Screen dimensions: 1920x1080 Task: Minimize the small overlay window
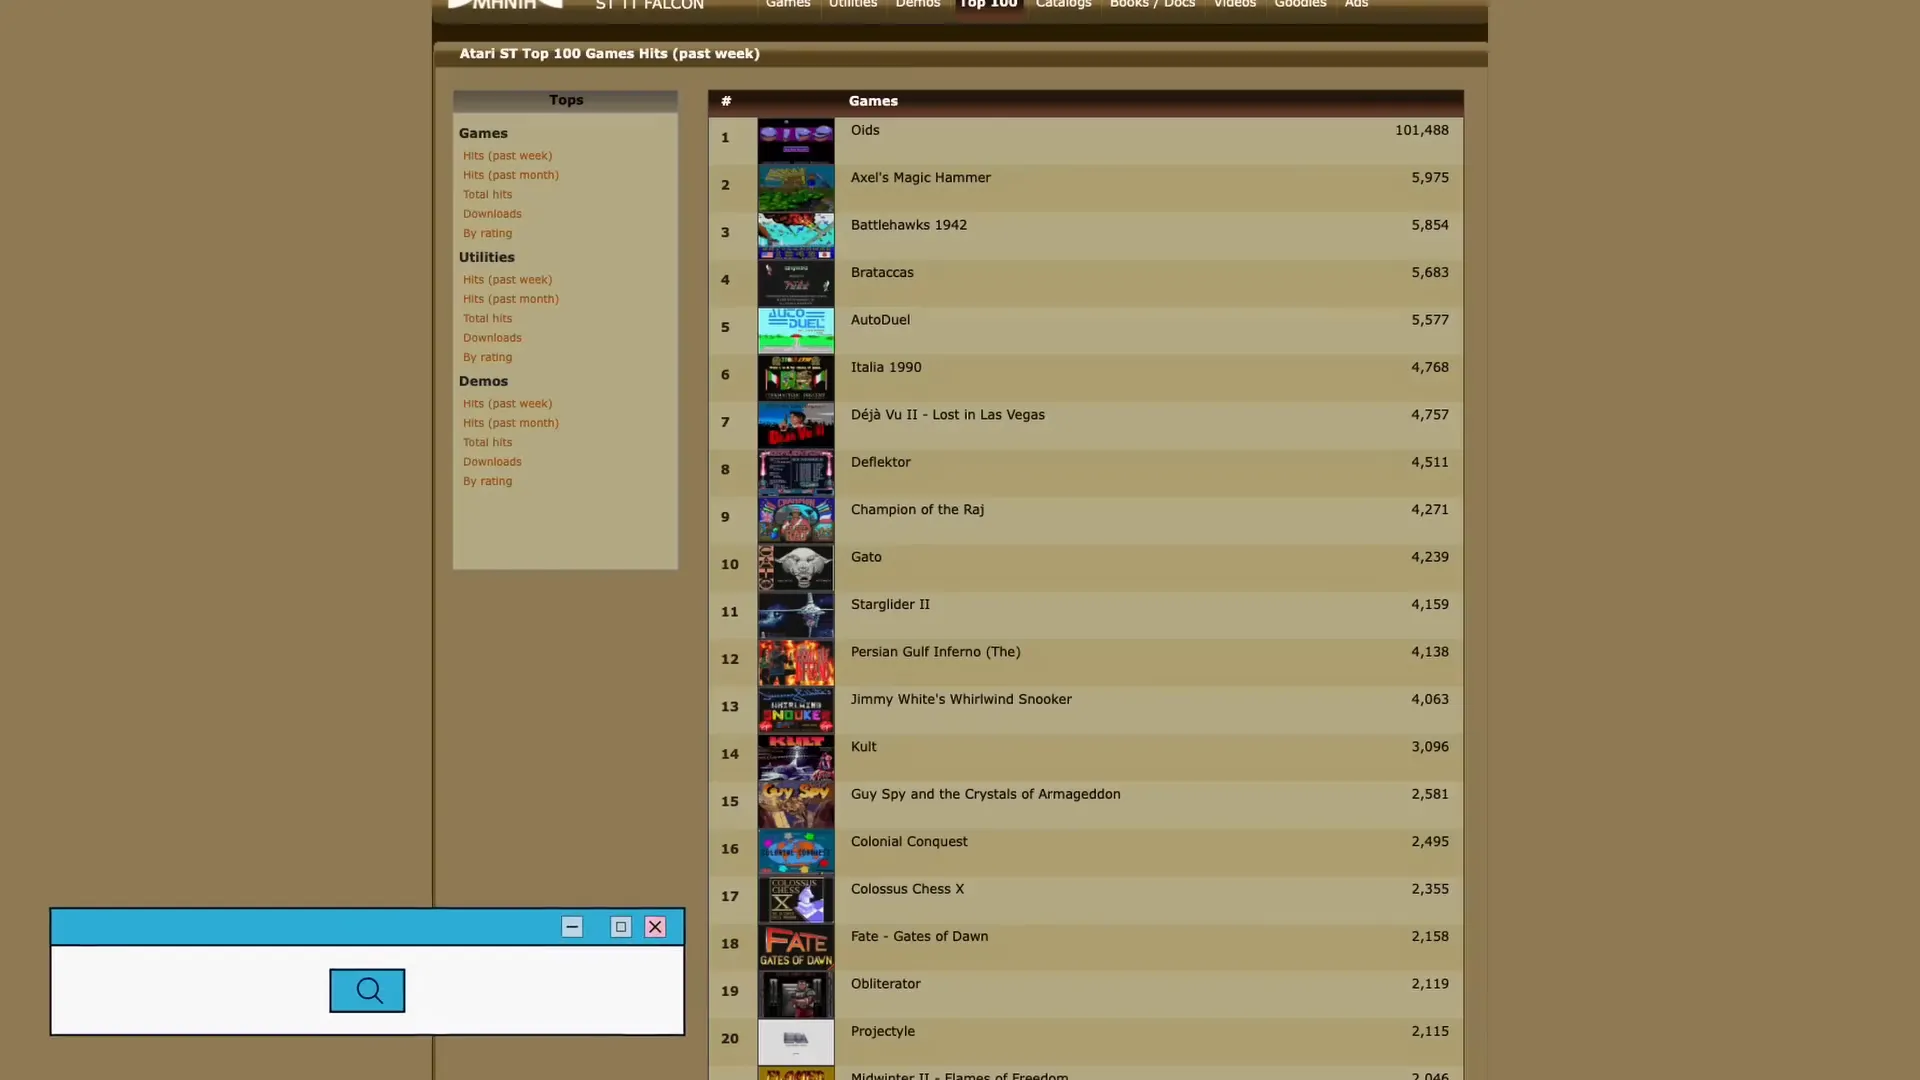[572, 927]
